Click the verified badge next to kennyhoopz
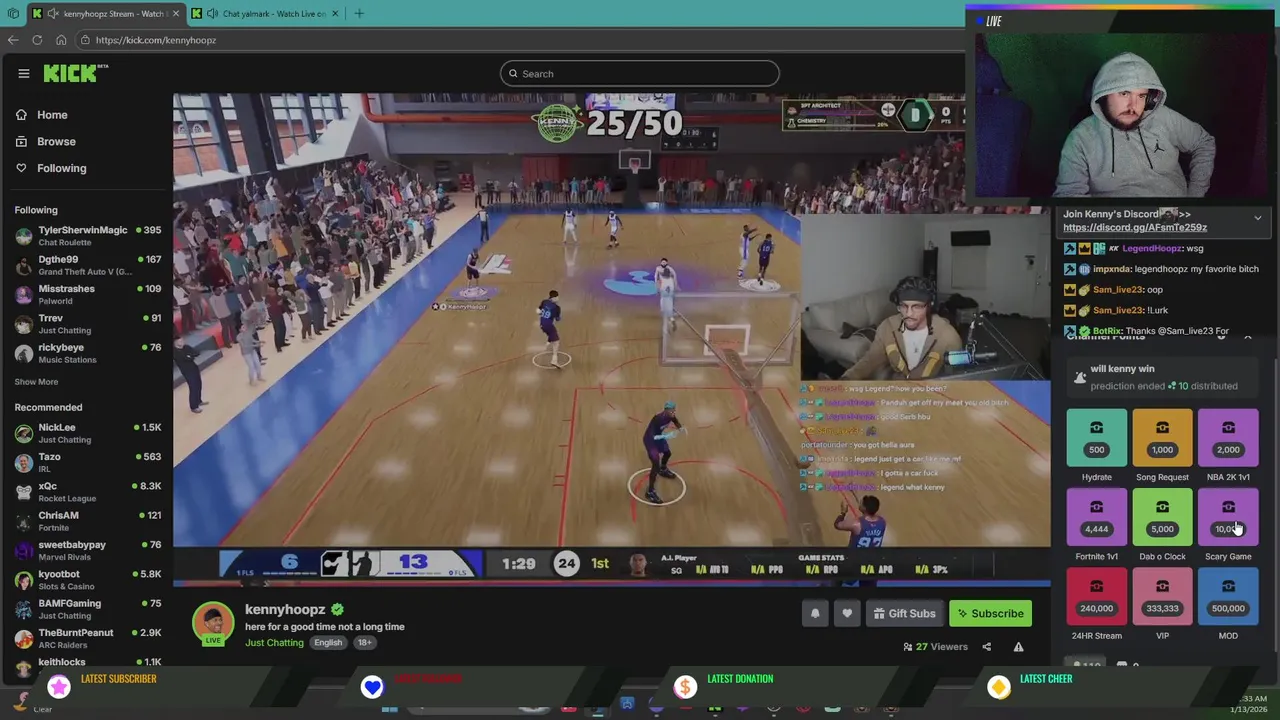 337,609
